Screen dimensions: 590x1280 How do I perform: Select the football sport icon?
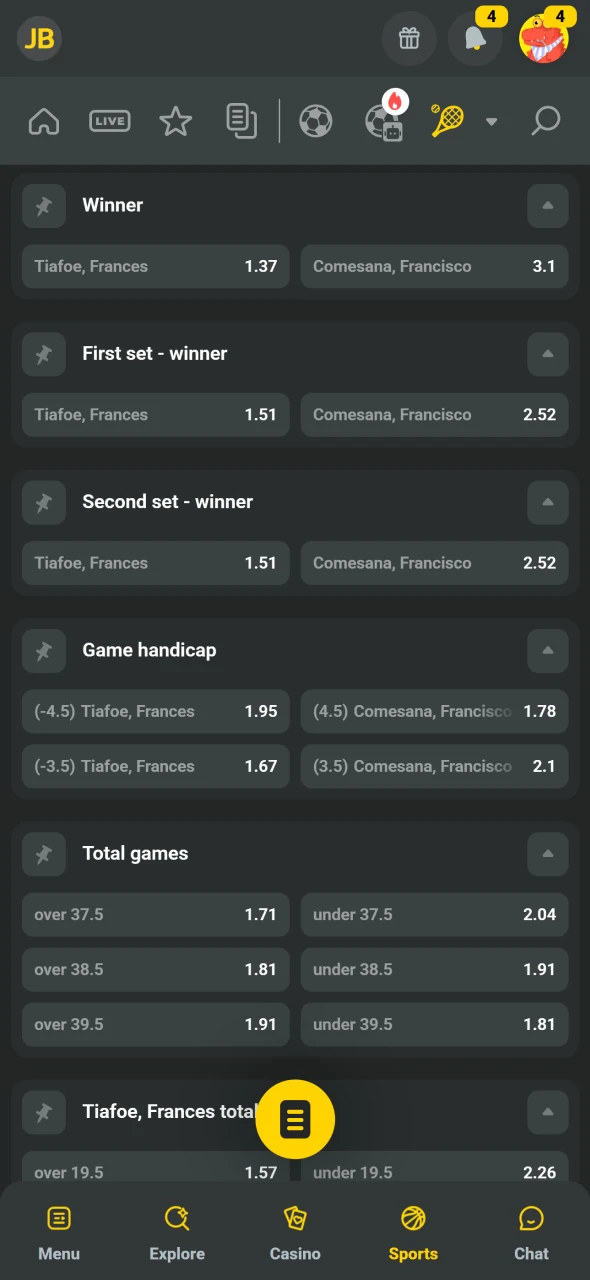click(316, 120)
